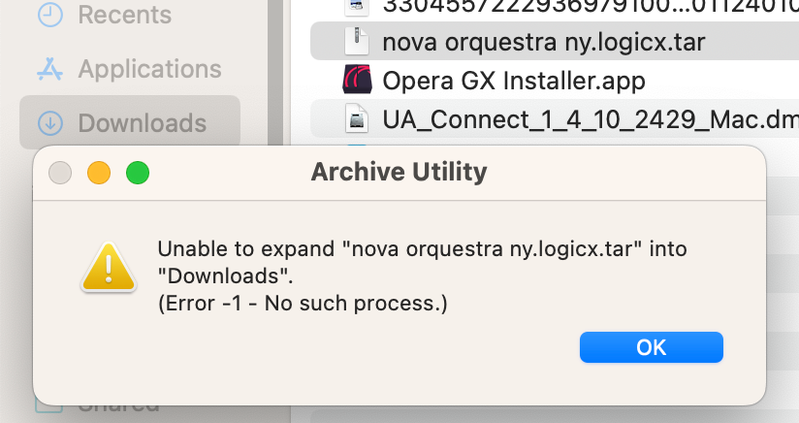Click the green zoom button on dialog
Viewport: 799px width, 423px height.
(137, 172)
